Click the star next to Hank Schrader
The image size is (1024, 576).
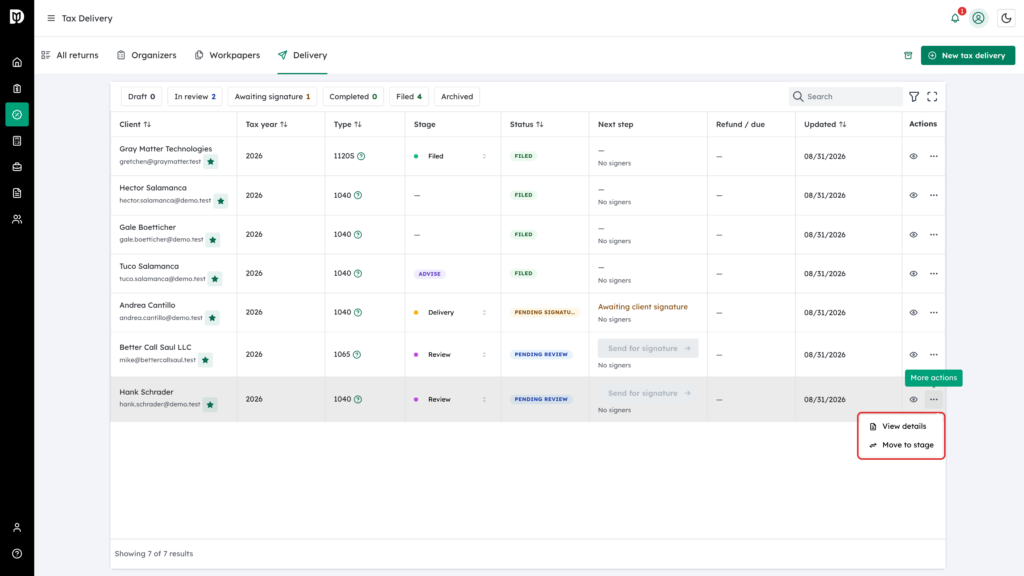pyautogui.click(x=210, y=405)
